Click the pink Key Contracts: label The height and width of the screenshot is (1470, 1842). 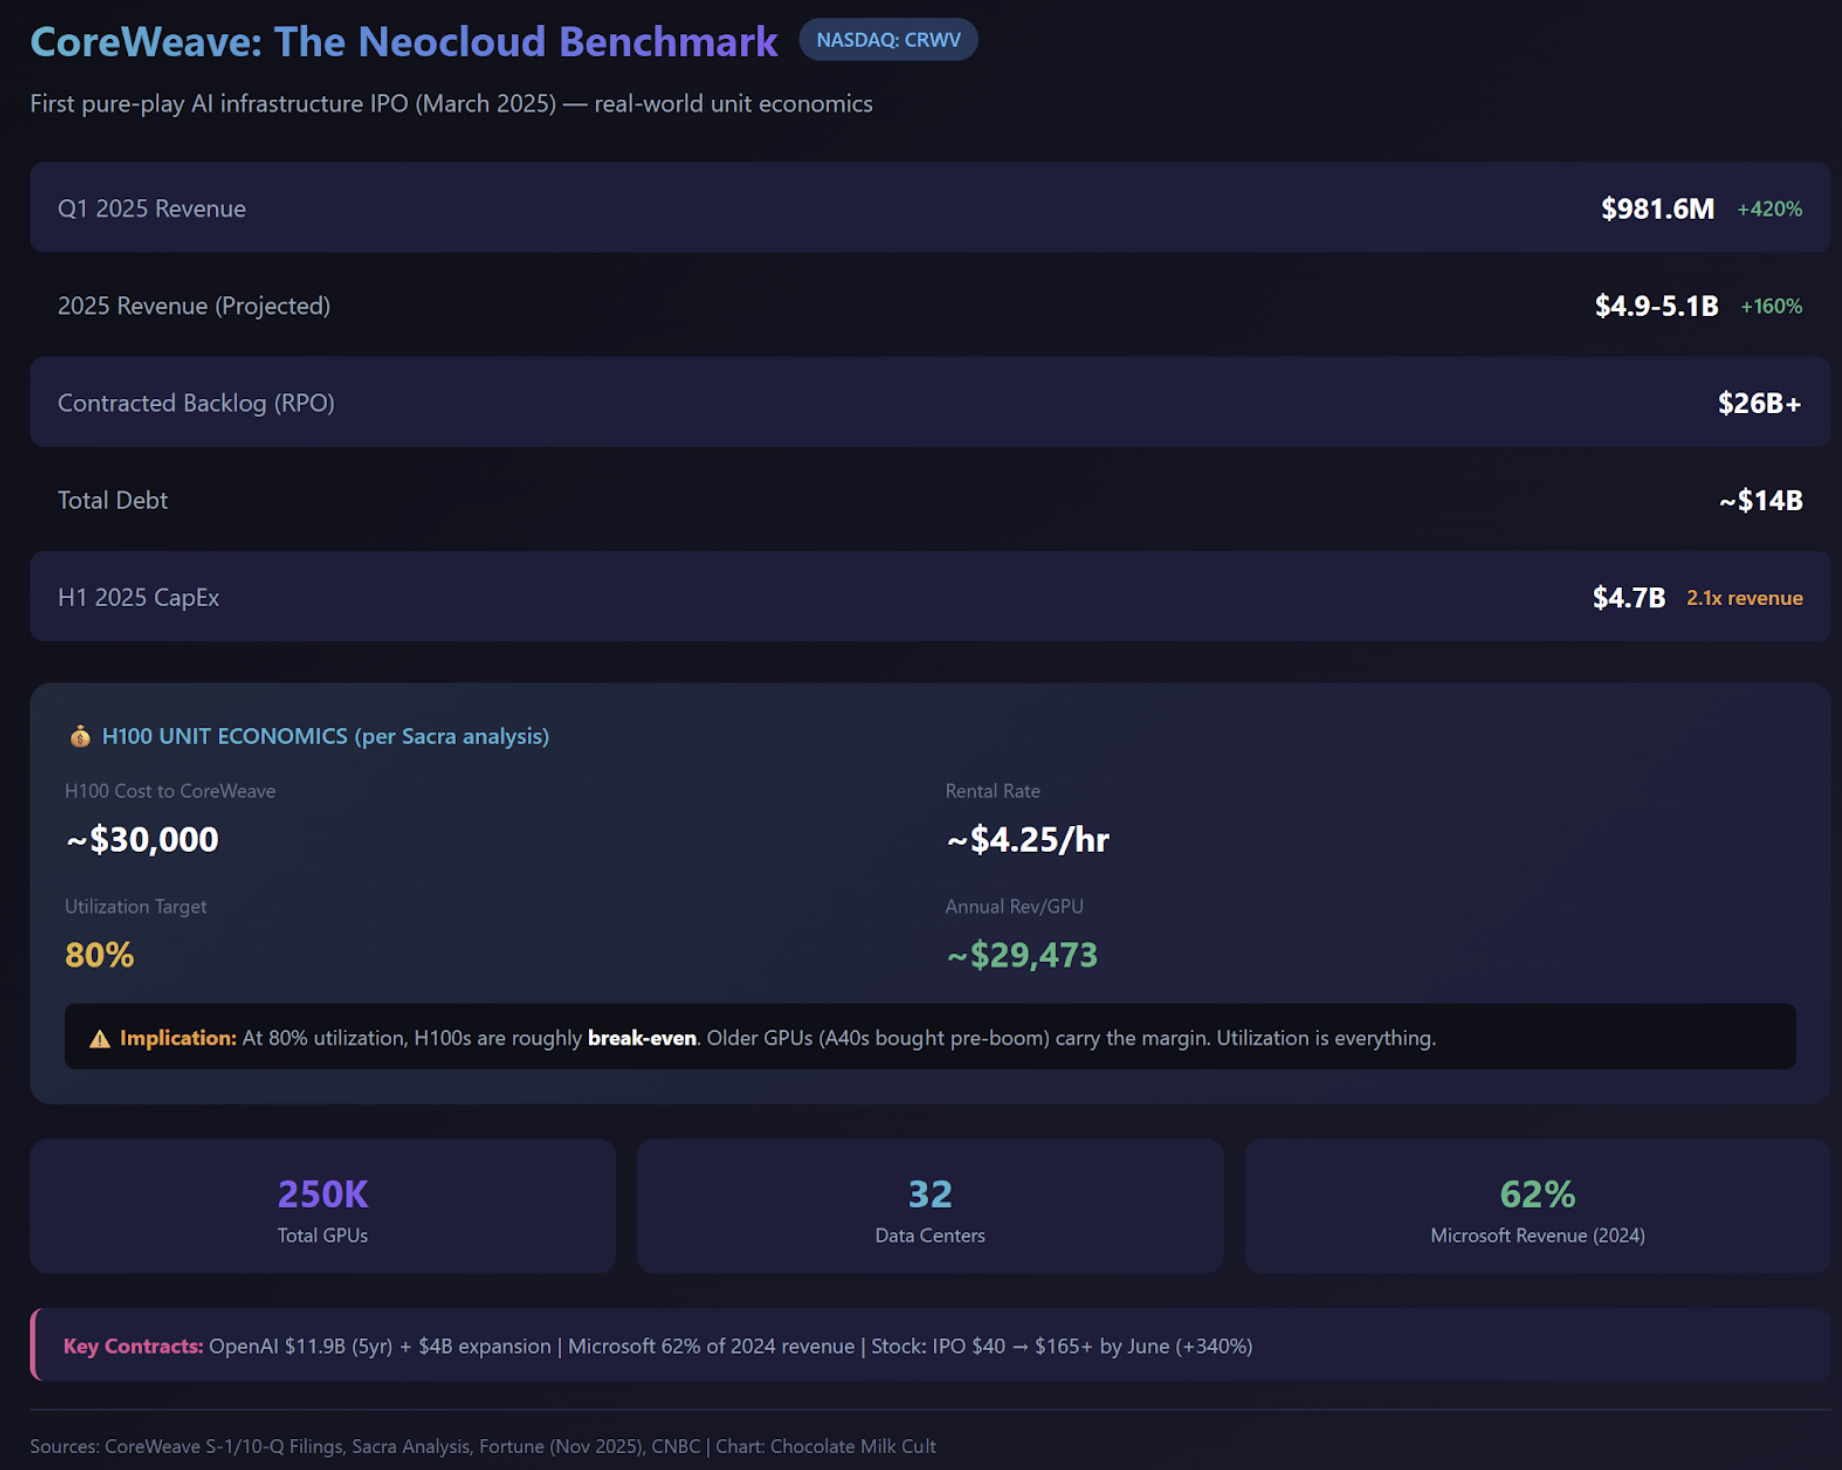133,1346
